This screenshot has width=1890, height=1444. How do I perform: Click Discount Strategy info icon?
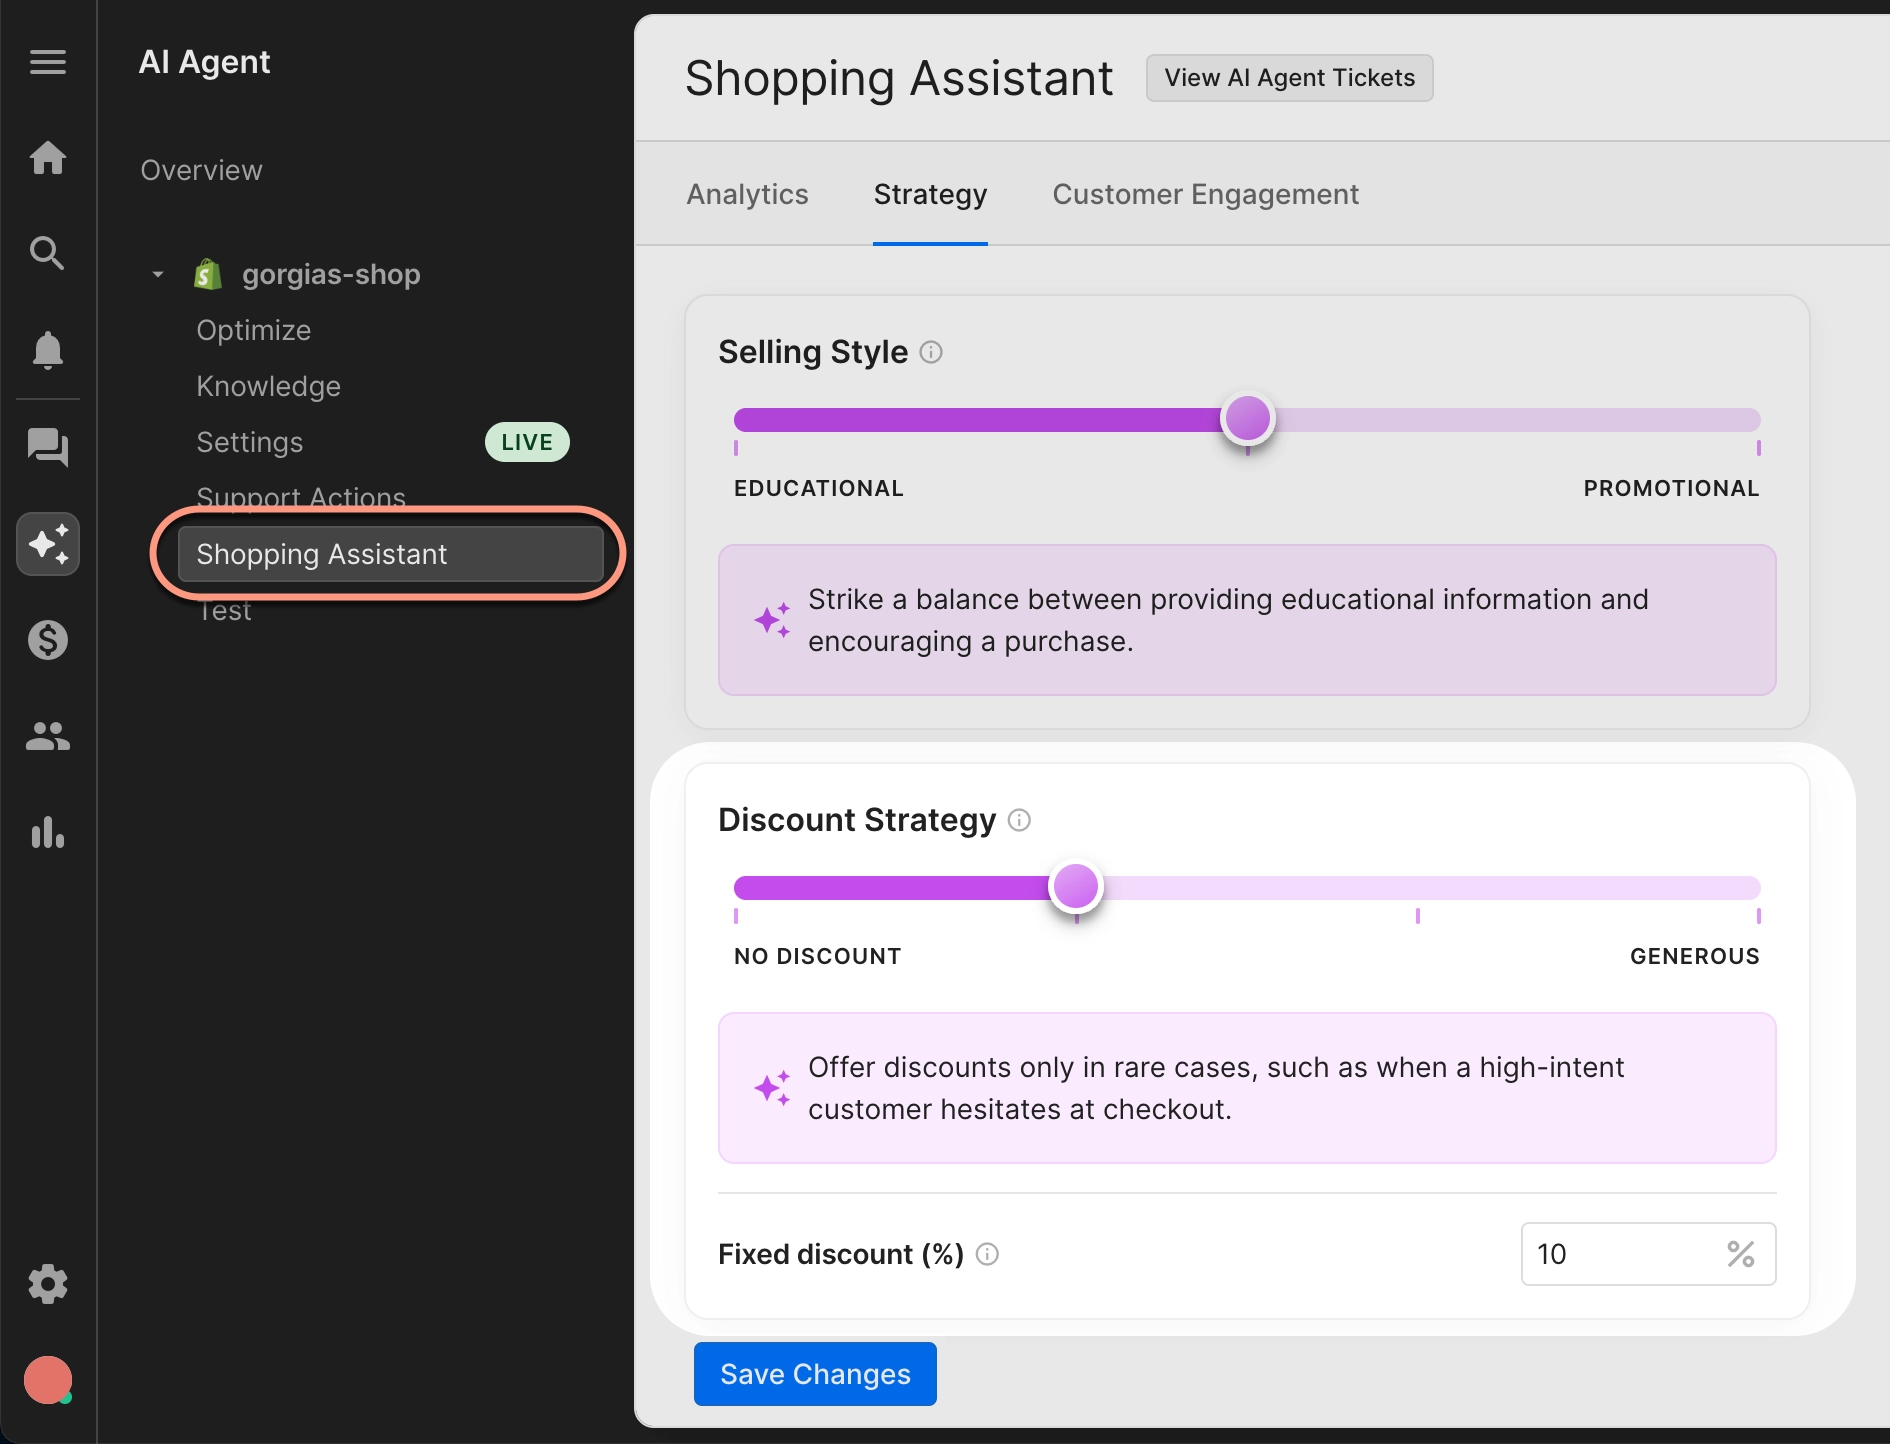click(x=1019, y=820)
